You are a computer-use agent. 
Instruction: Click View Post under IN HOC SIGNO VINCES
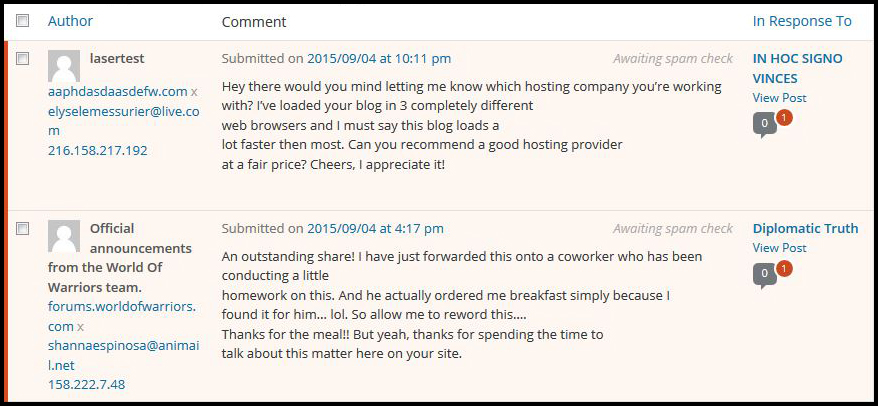779,98
